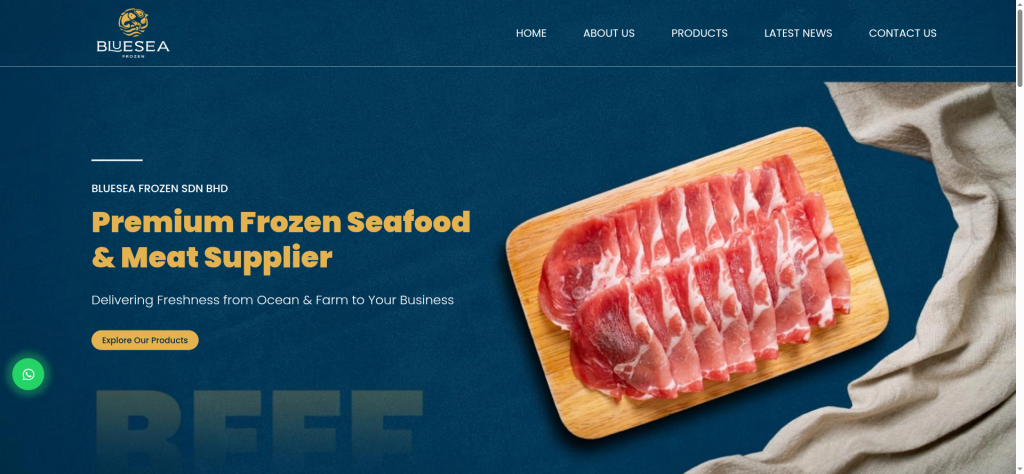
Task: Click the BLUESEA wordmark in the header
Action: 133,46
